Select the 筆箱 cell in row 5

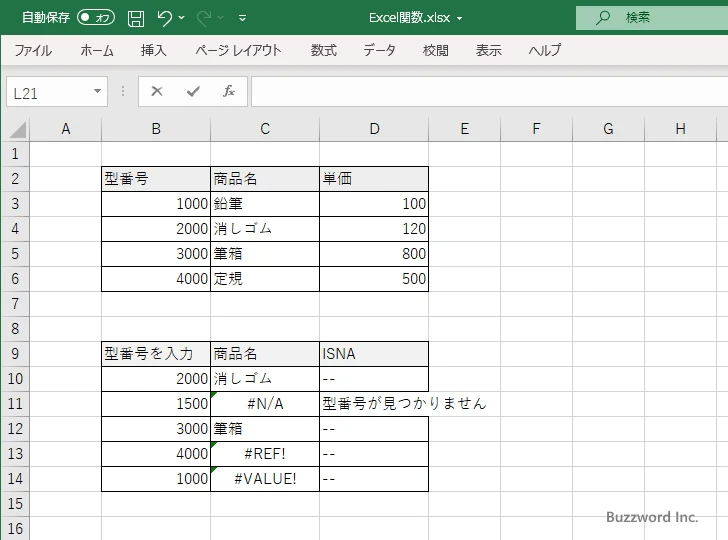265,254
